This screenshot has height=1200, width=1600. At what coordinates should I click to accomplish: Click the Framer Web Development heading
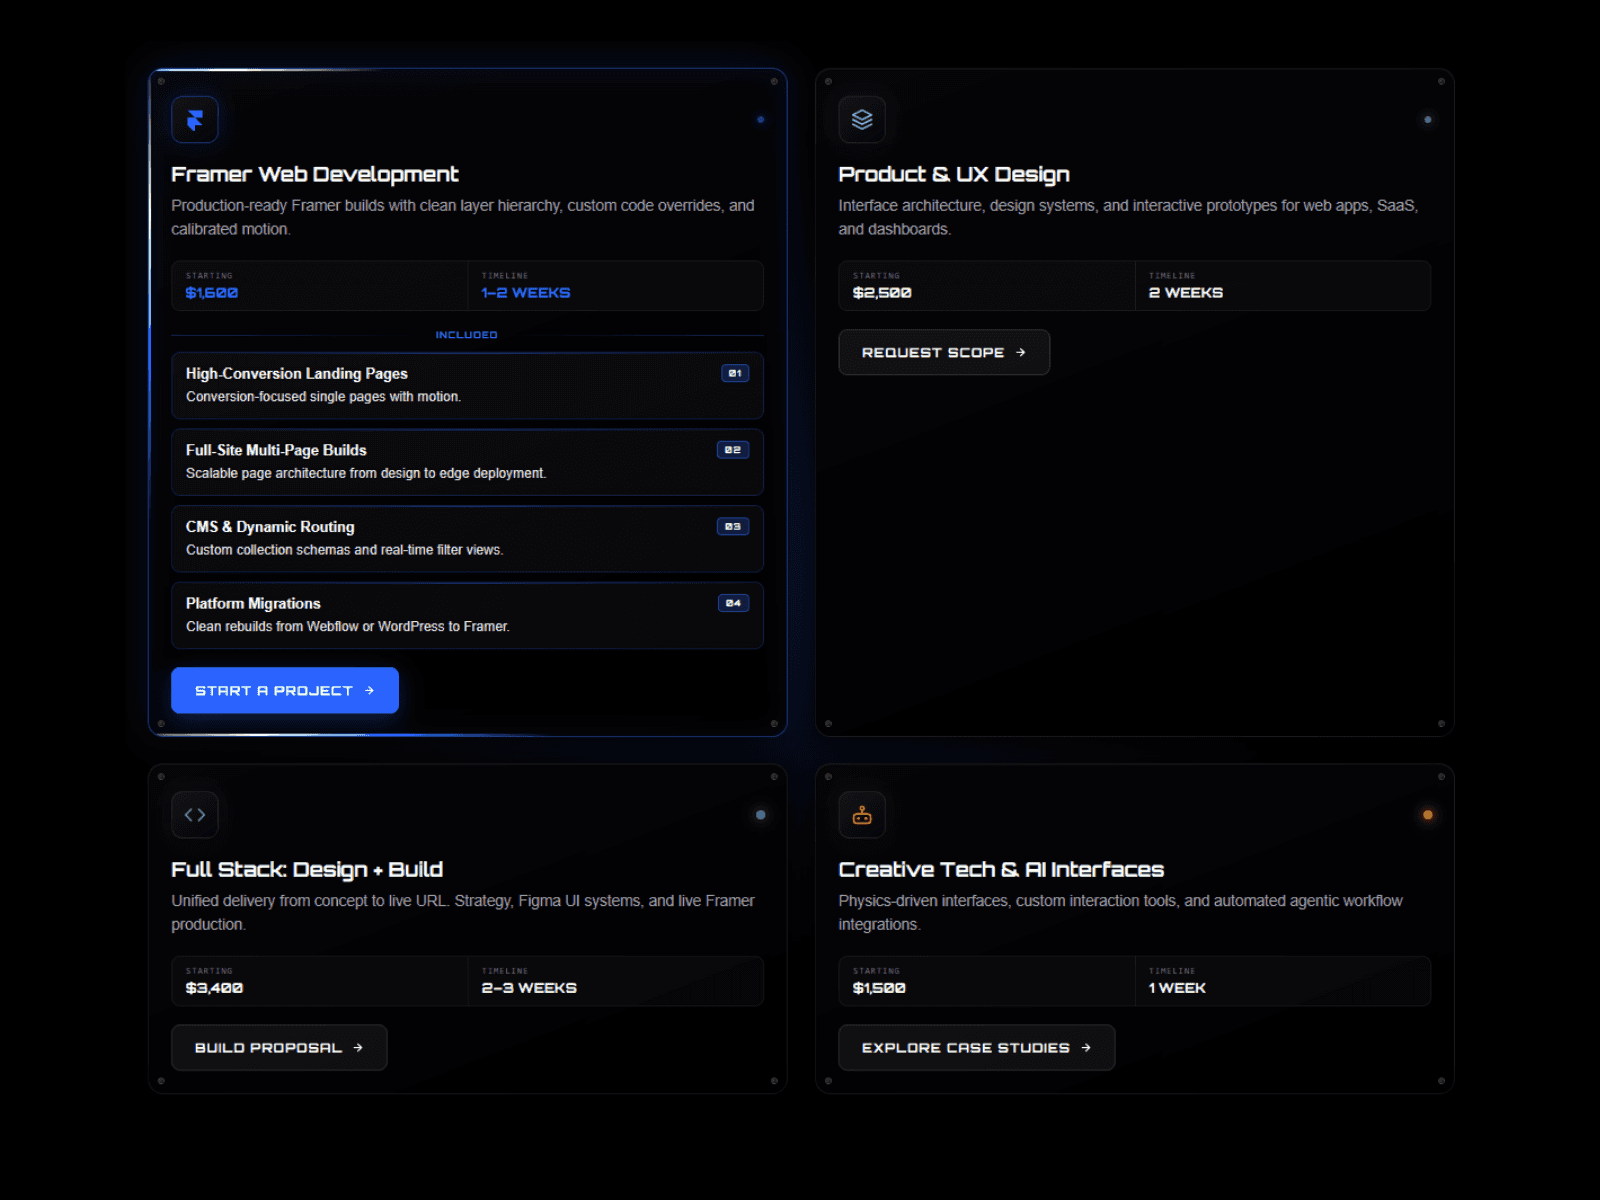[315, 174]
